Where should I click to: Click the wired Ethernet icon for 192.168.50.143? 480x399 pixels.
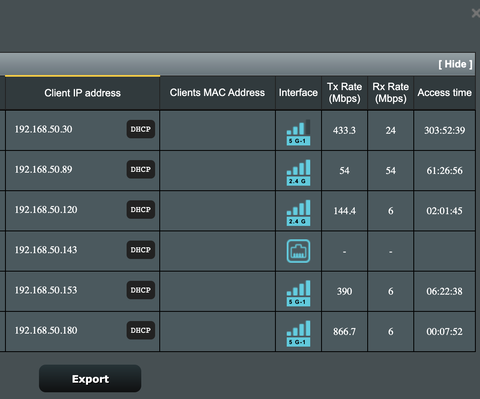click(298, 251)
